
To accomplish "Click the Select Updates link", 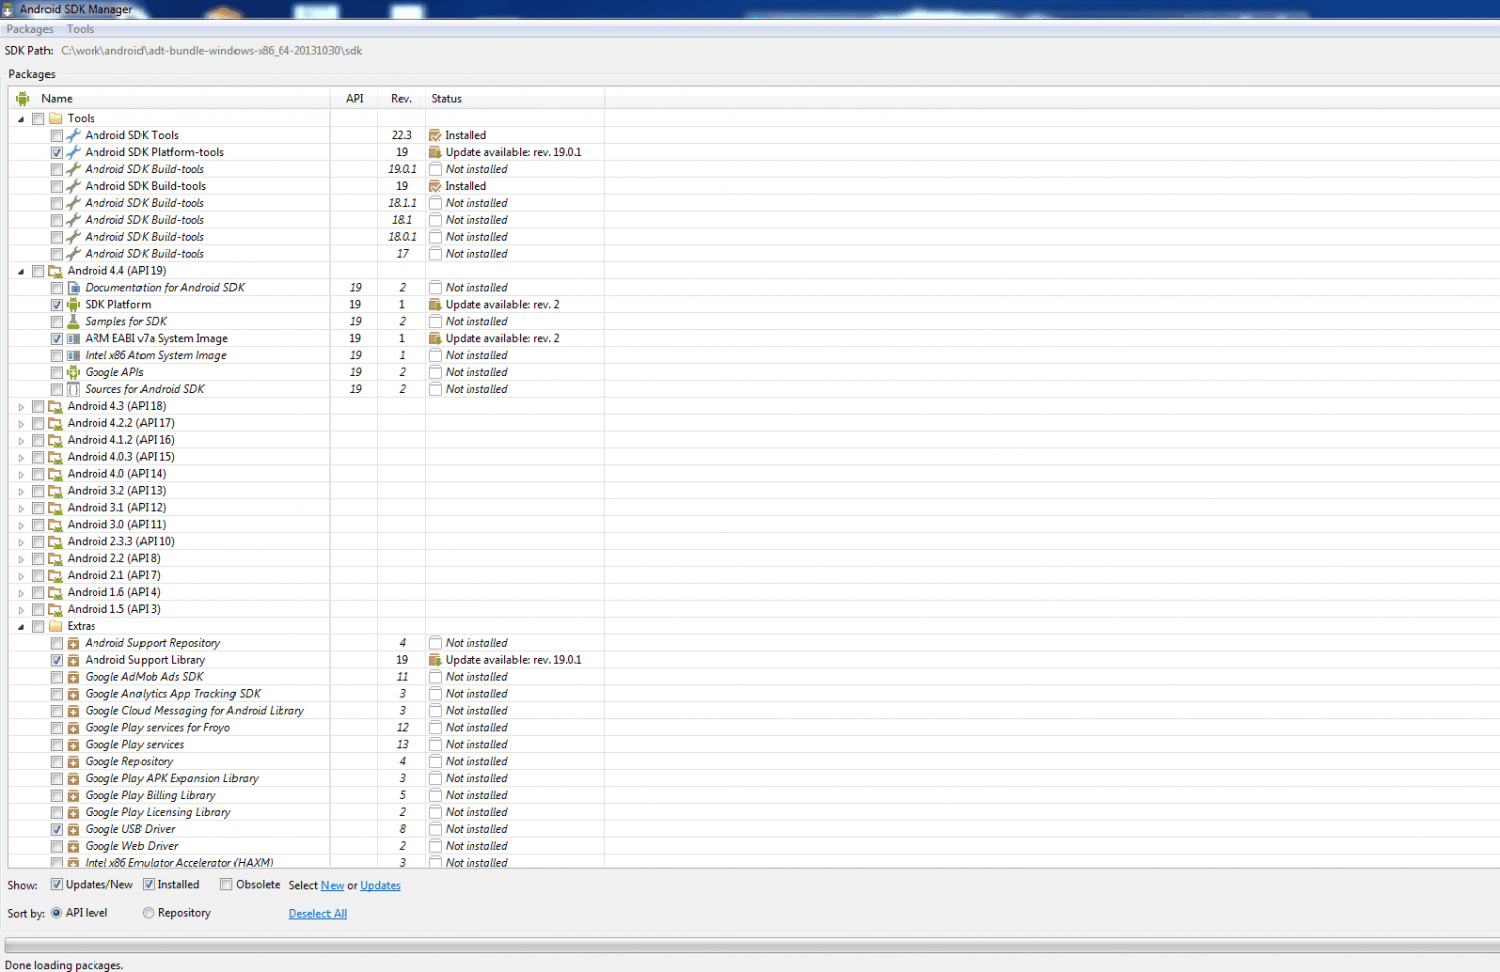I will (x=380, y=886).
